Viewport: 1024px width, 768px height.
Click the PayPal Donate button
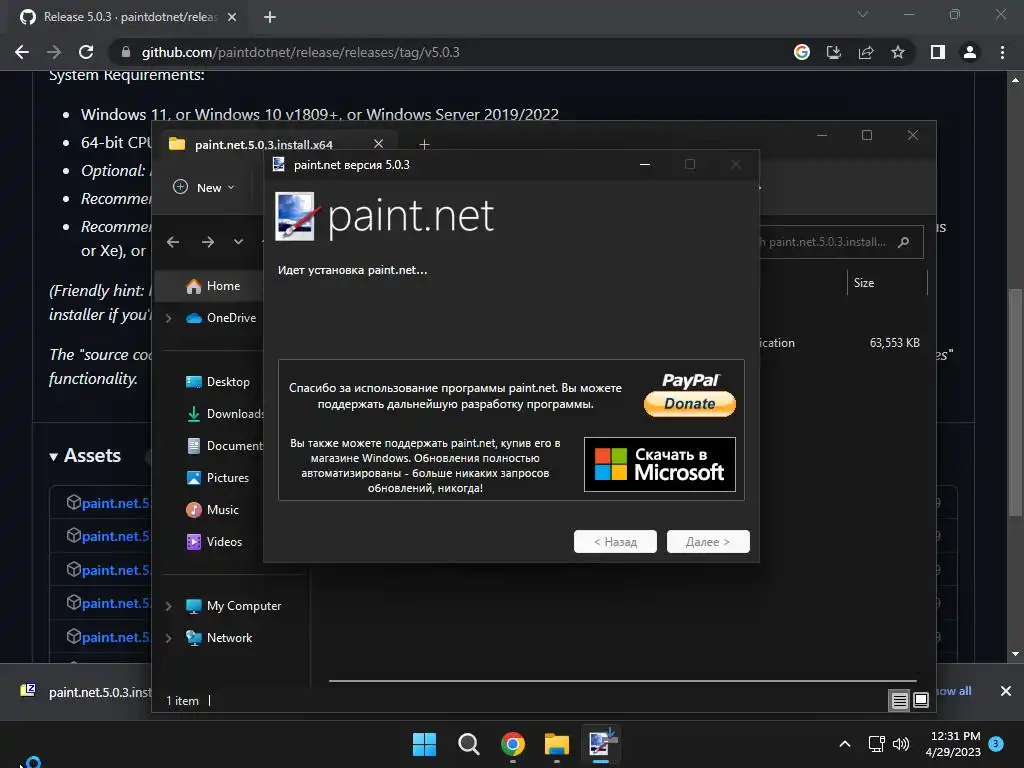(x=690, y=395)
